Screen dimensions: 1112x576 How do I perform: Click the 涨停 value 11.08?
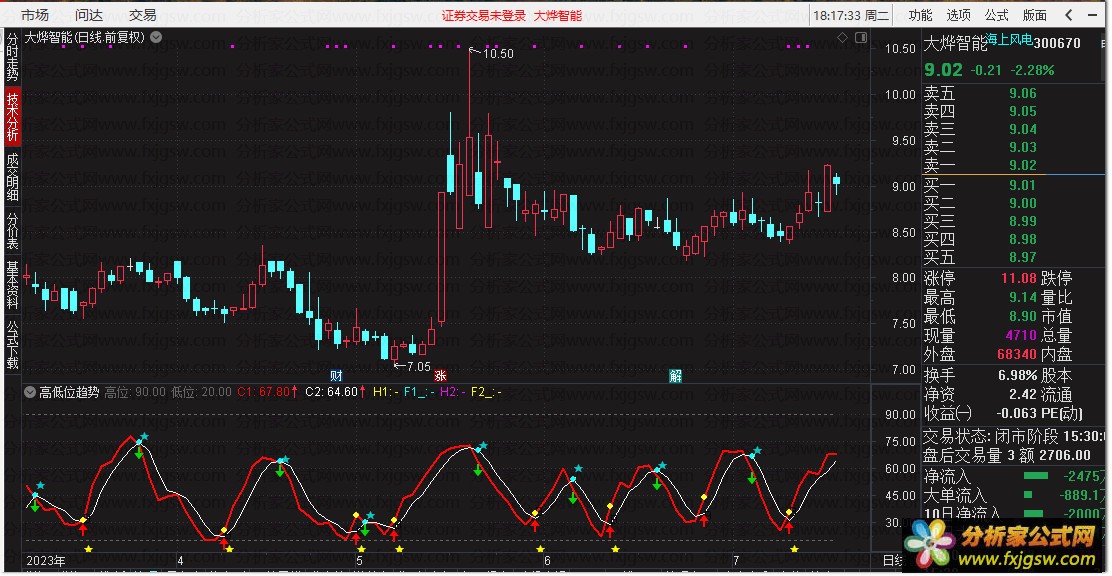click(1019, 279)
